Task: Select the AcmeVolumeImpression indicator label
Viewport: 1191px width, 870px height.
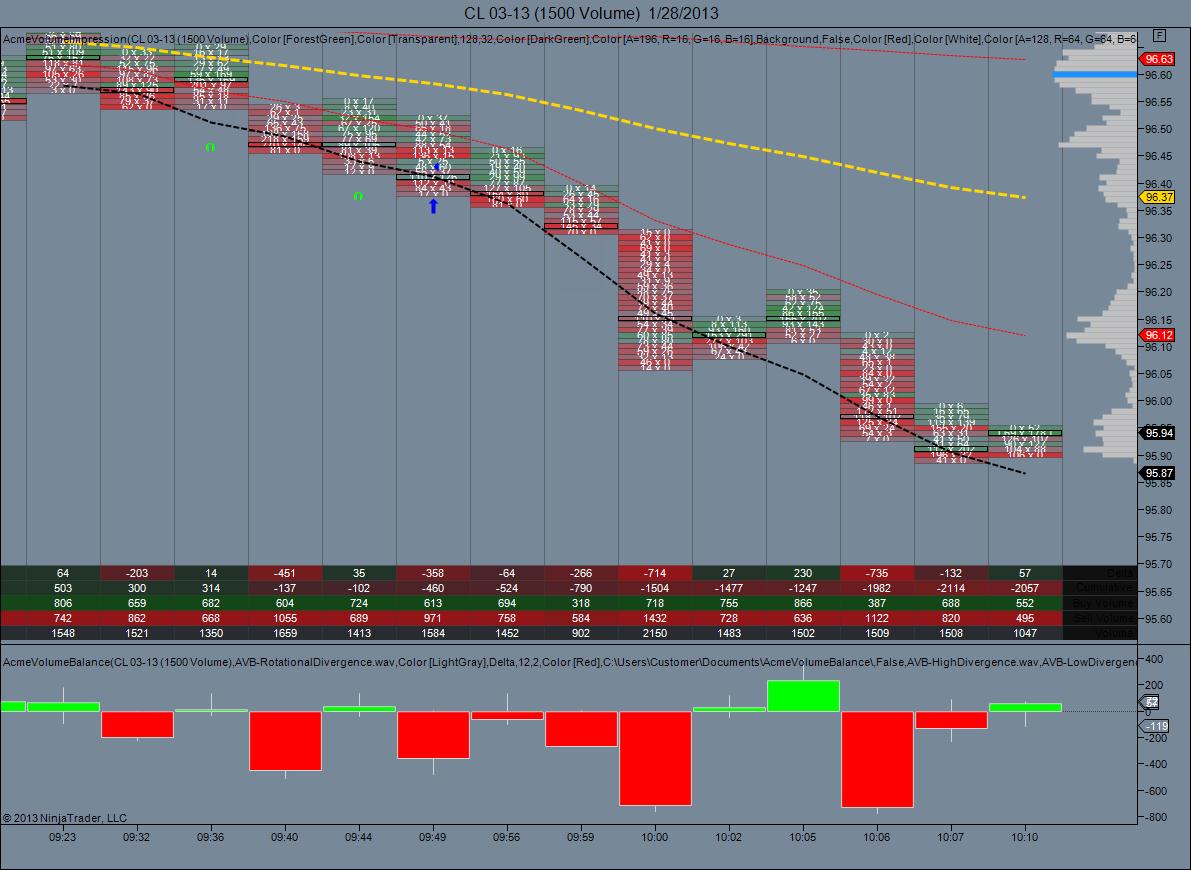Action: tap(570, 39)
